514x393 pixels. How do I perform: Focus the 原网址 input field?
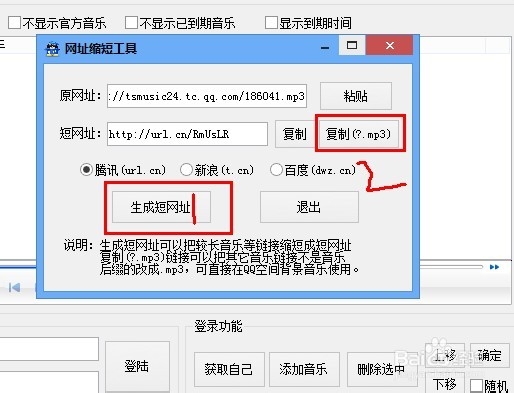[x=207, y=96]
